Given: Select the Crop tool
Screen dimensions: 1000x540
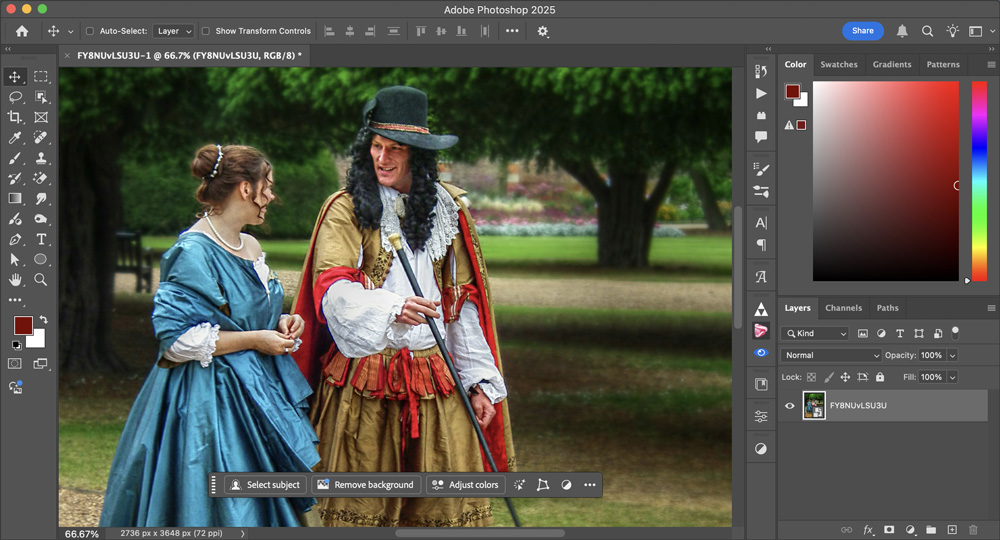Looking at the screenshot, I should 15,117.
